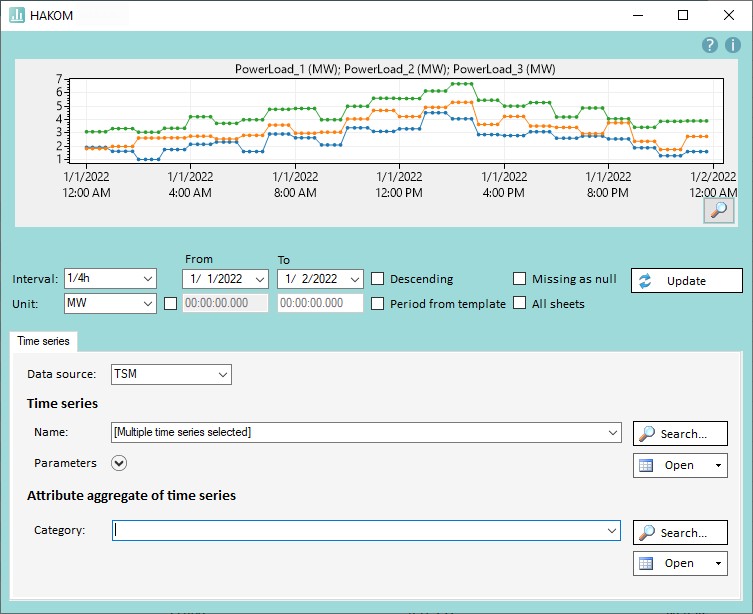Open the info icon at top right

(733, 45)
